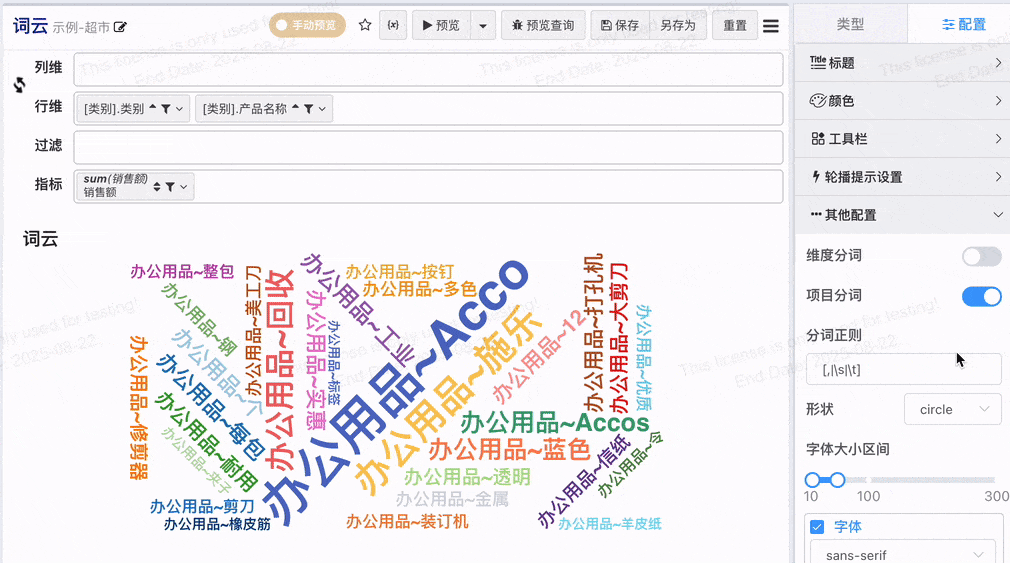This screenshot has height=563, width=1010.
Task: Click the word 办公用品~多色 in the cloud
Action: point(419,289)
